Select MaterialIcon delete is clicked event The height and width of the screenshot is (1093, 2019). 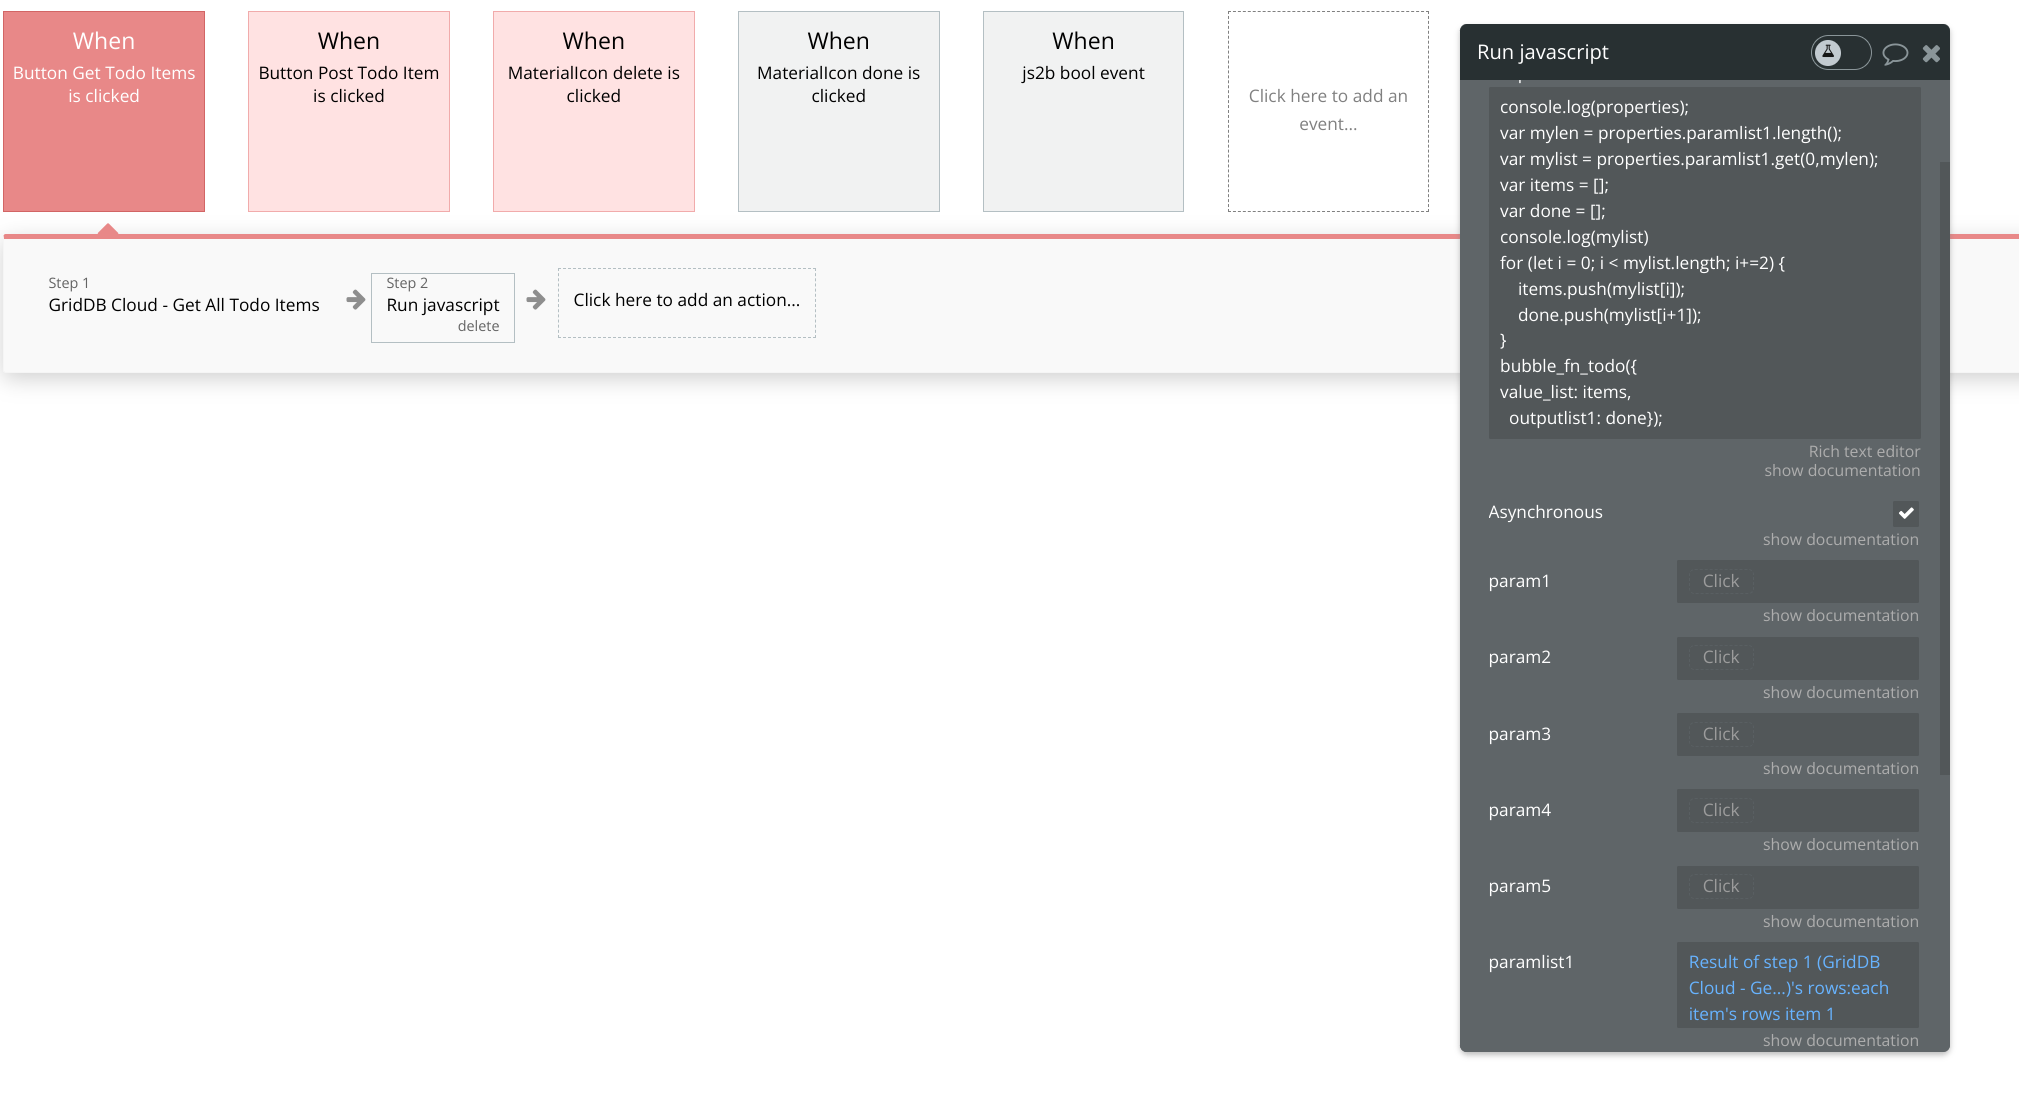click(593, 111)
